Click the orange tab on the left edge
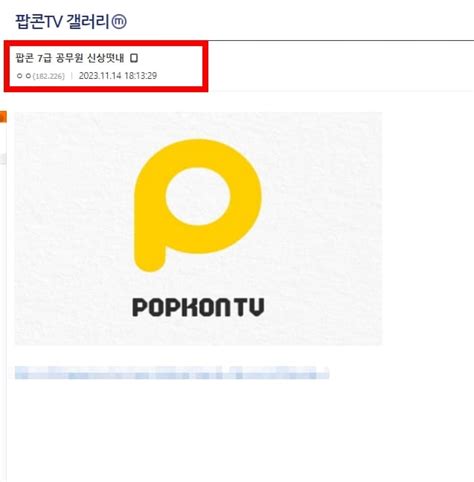This screenshot has height=482, width=474. pyautogui.click(x=3, y=117)
